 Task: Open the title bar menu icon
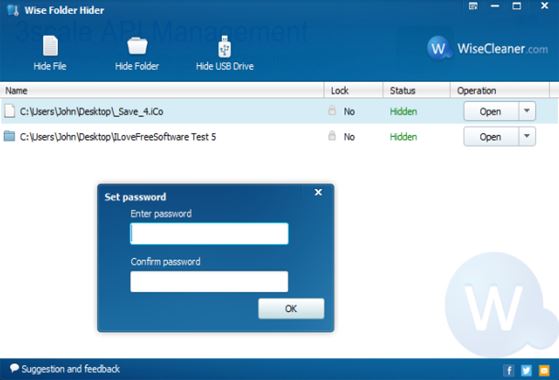click(x=473, y=6)
